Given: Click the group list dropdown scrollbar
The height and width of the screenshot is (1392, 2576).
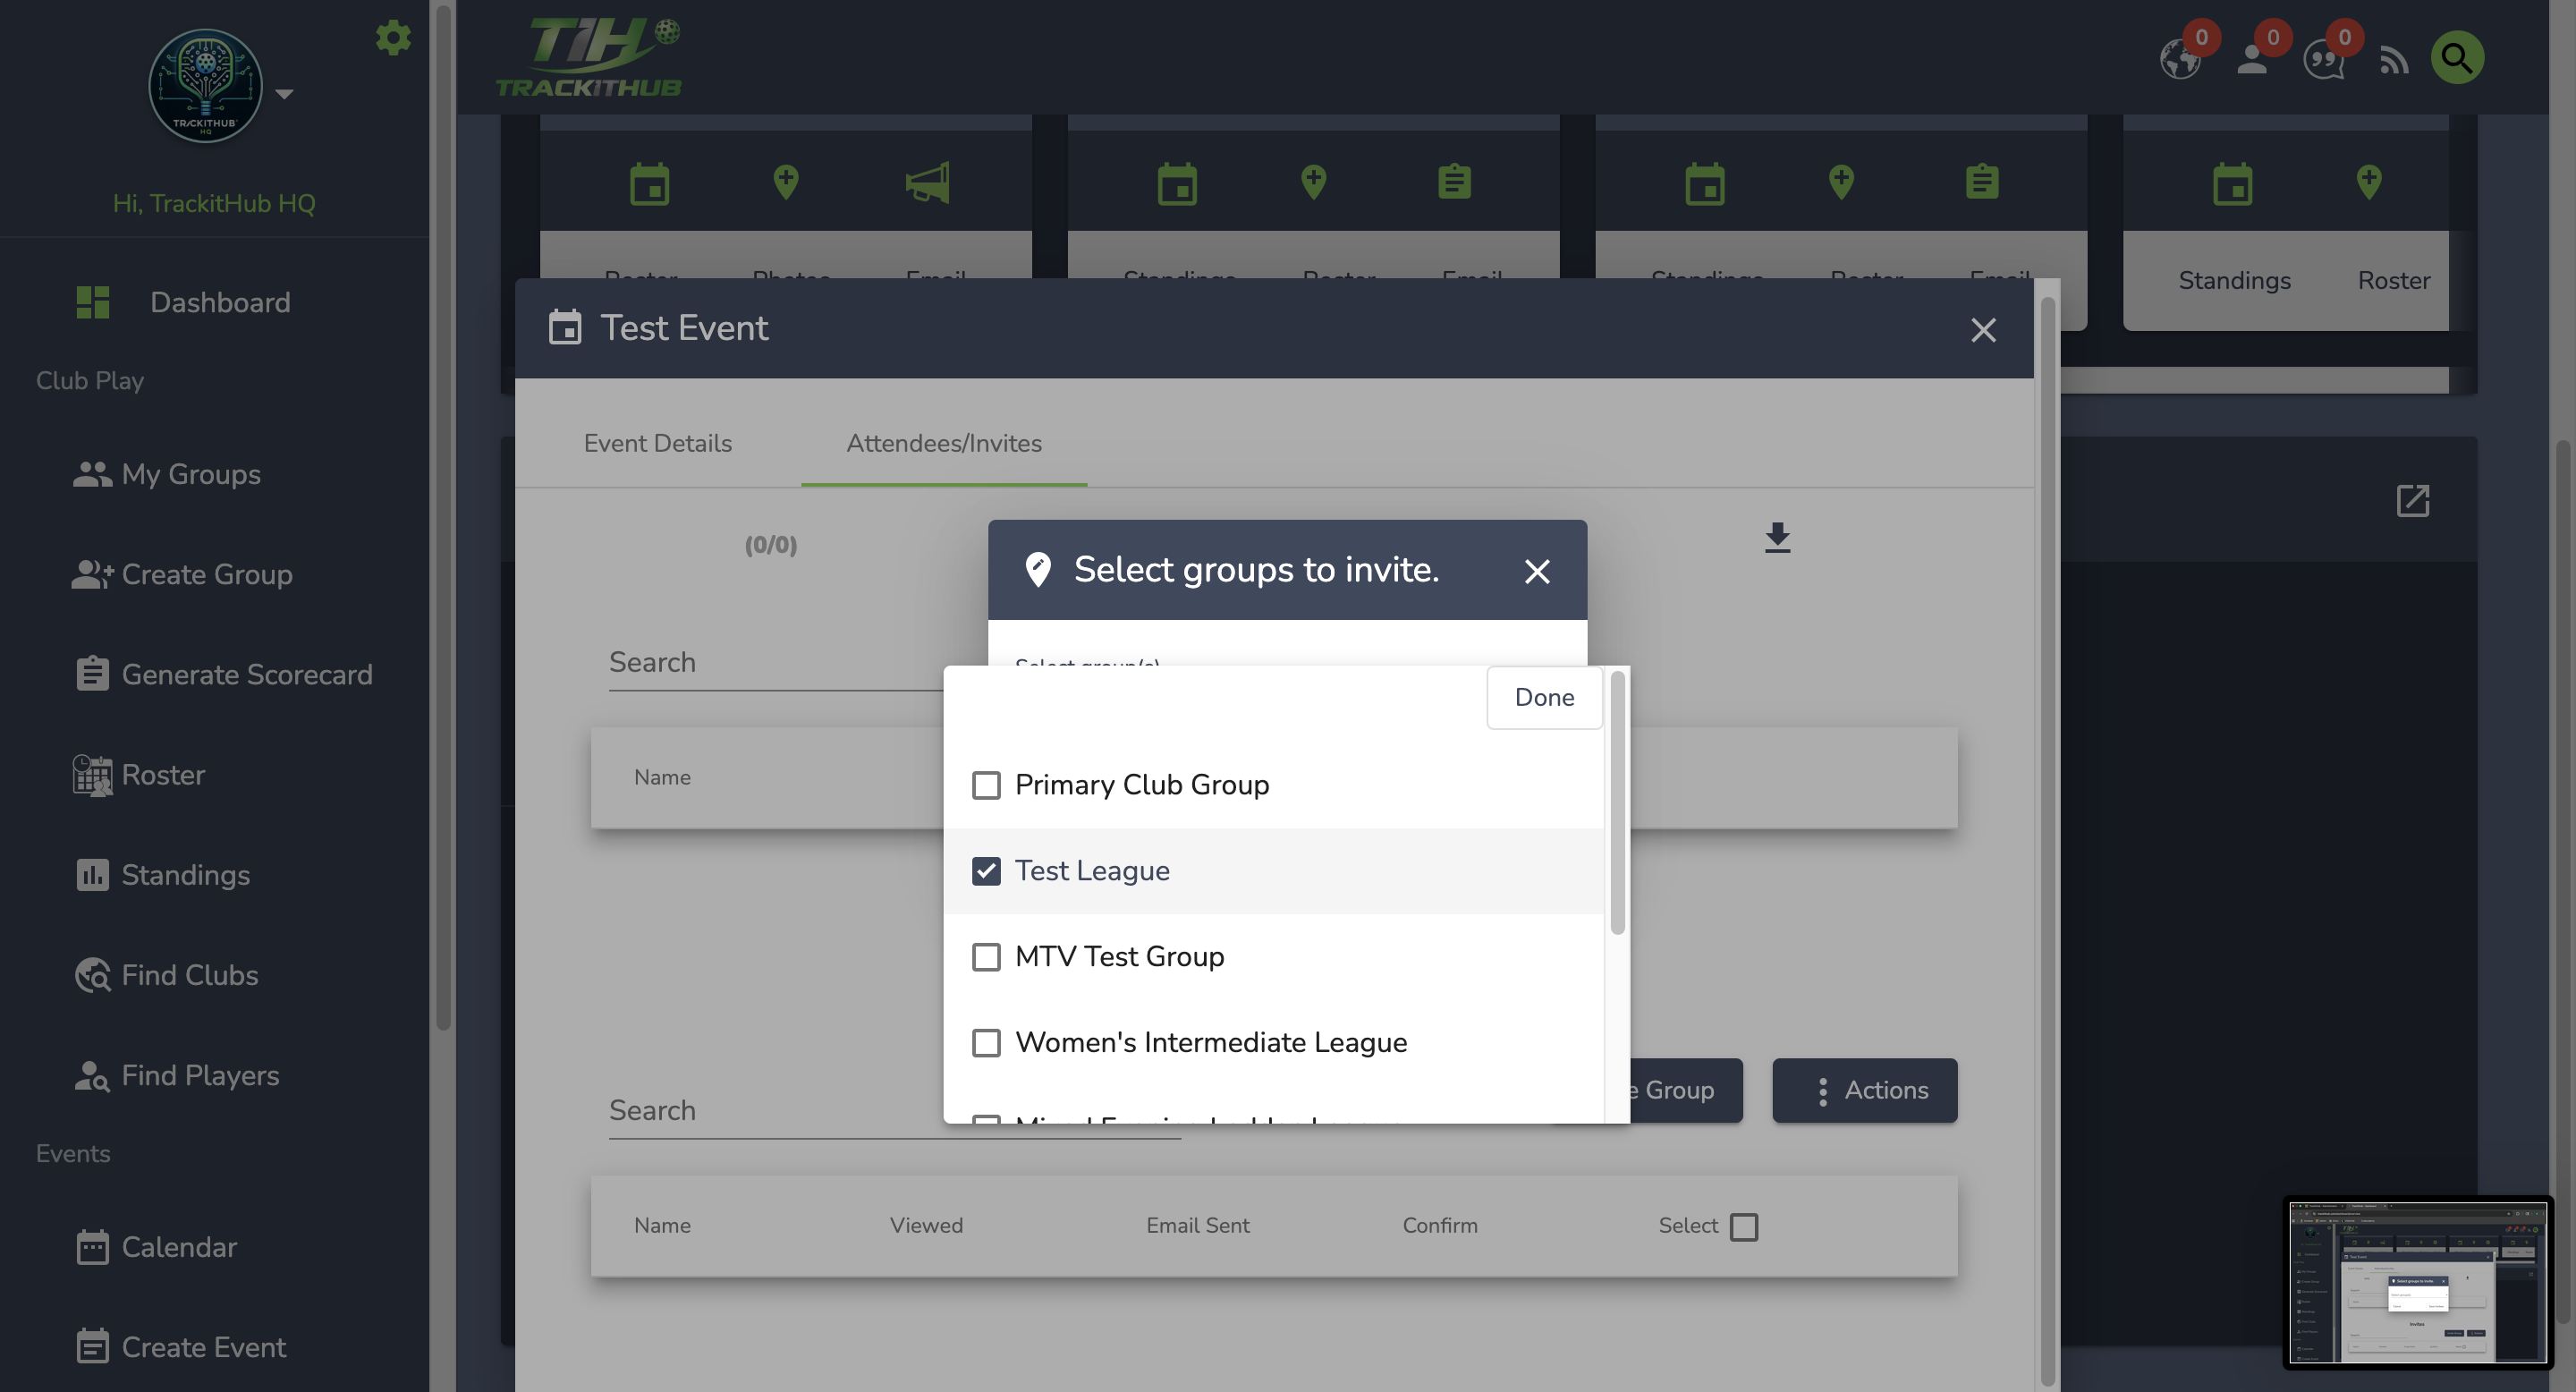Looking at the screenshot, I should (1617, 802).
